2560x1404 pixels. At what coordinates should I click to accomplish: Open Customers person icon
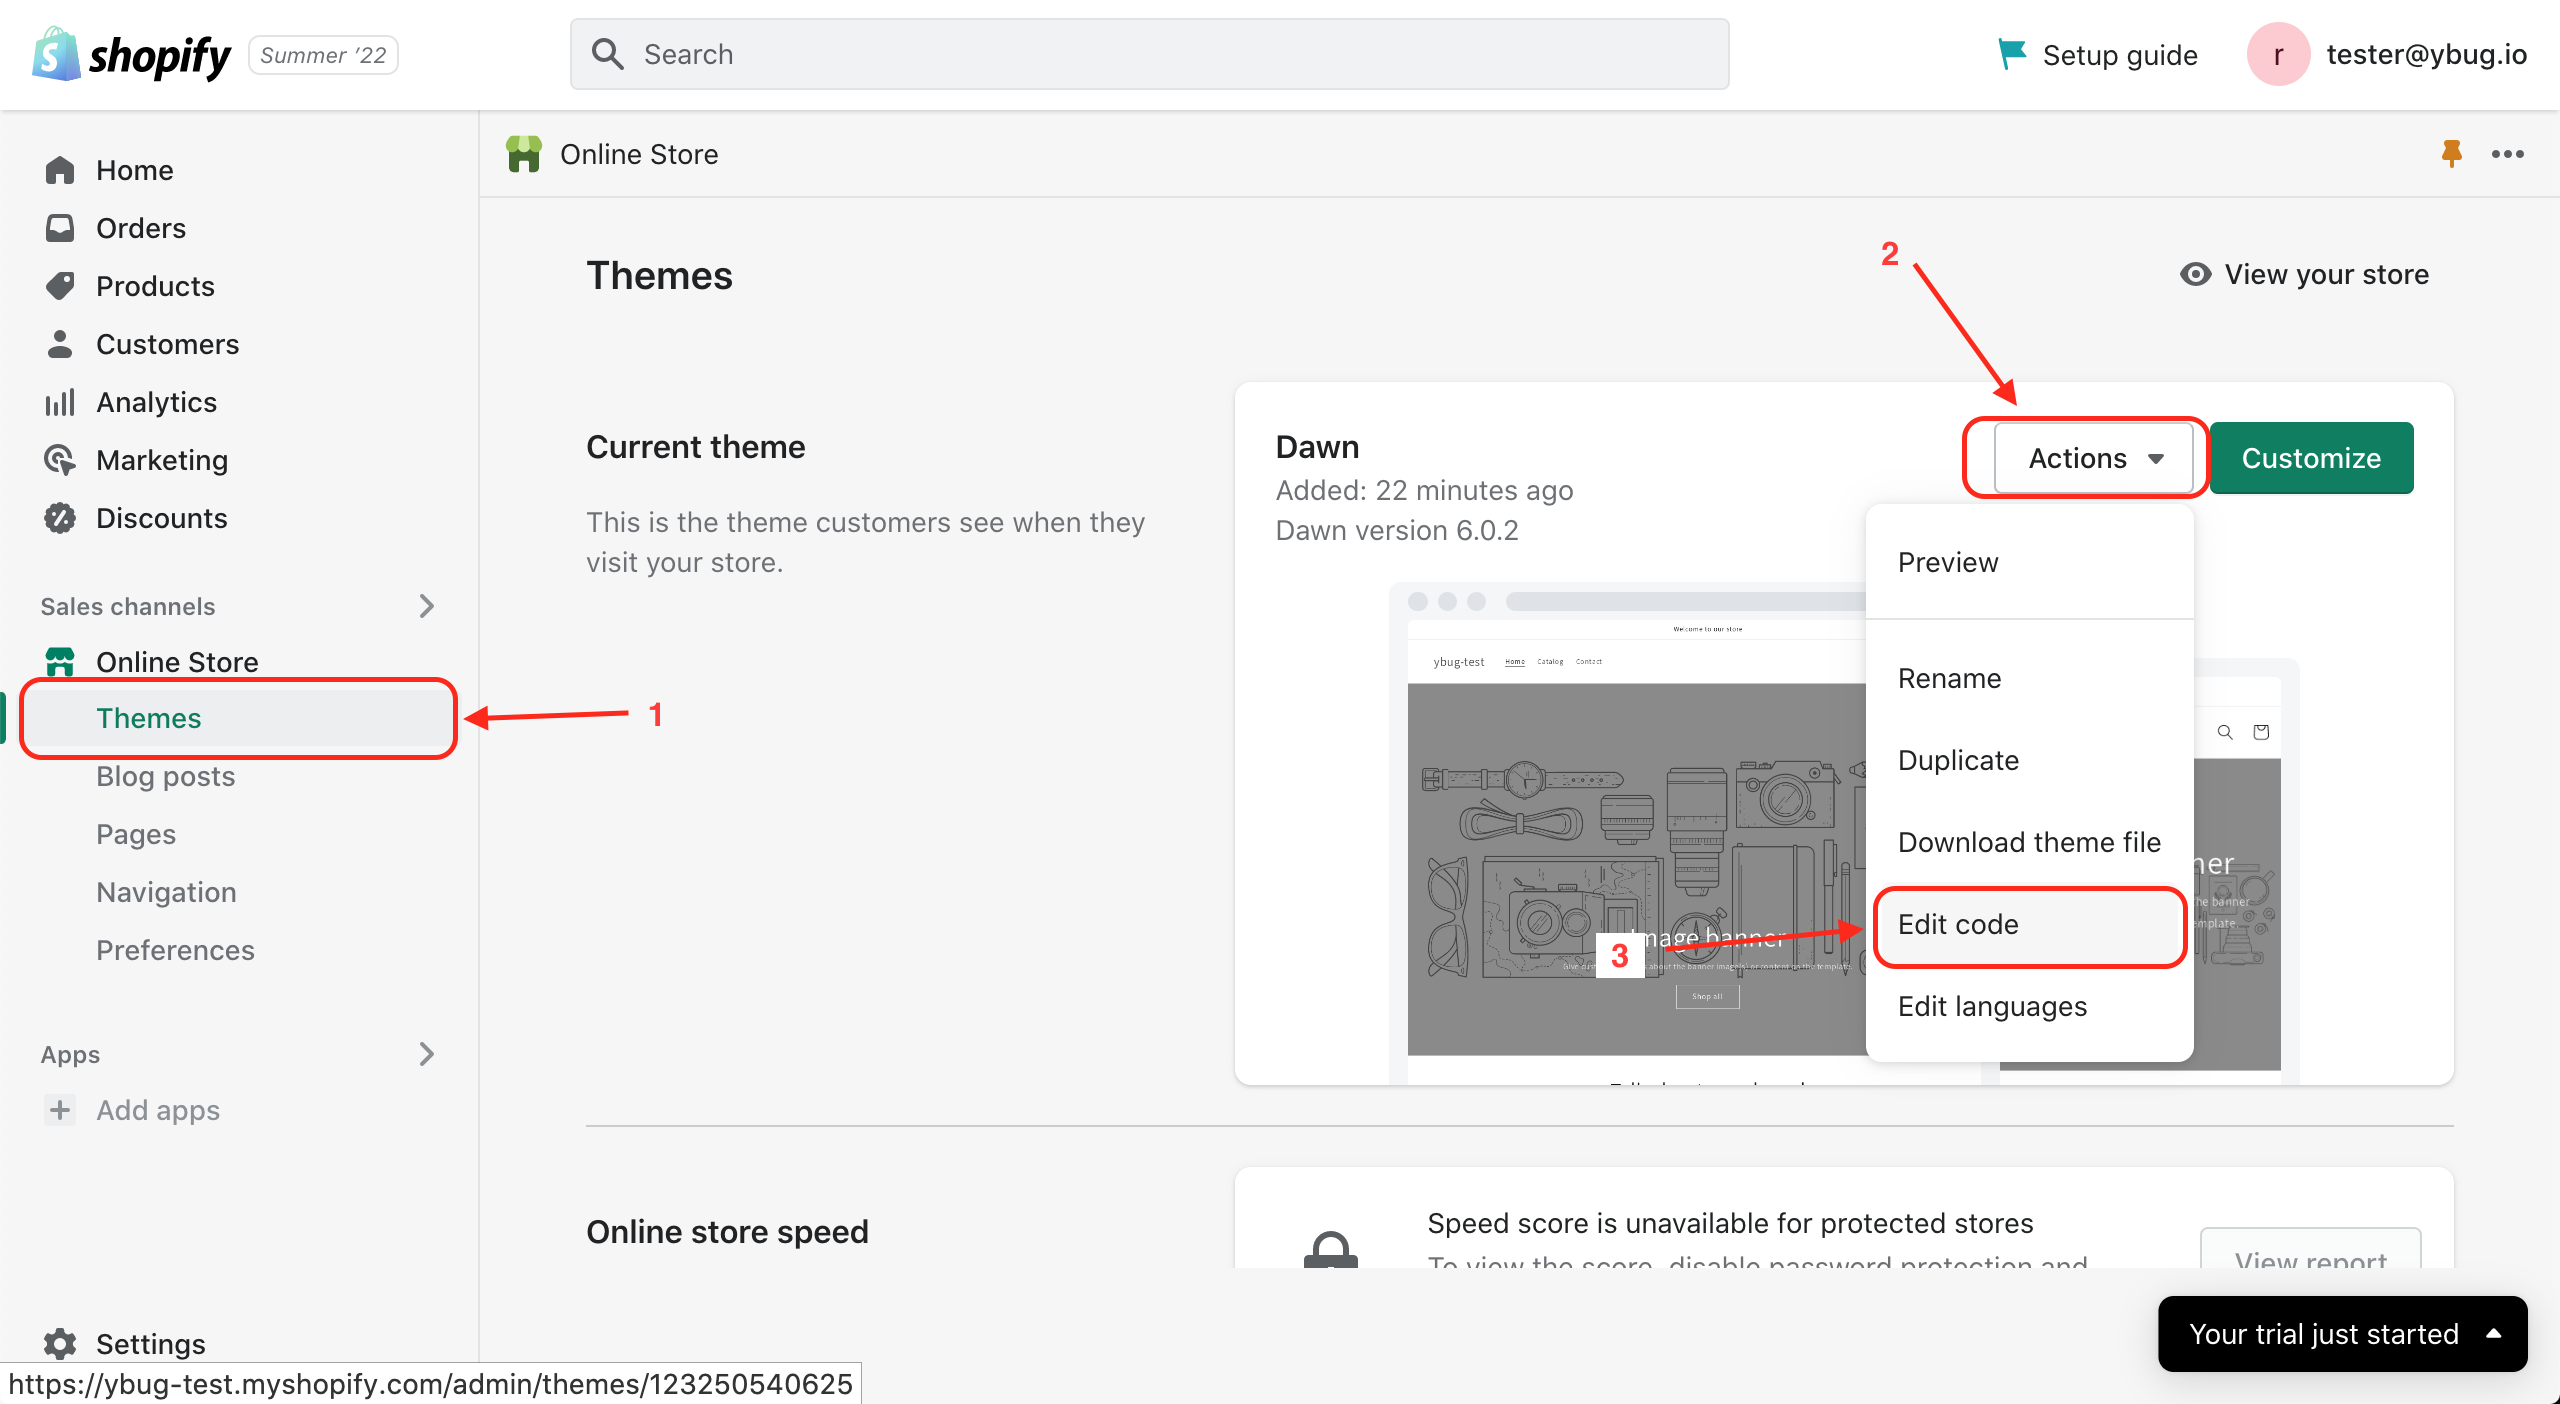point(60,344)
